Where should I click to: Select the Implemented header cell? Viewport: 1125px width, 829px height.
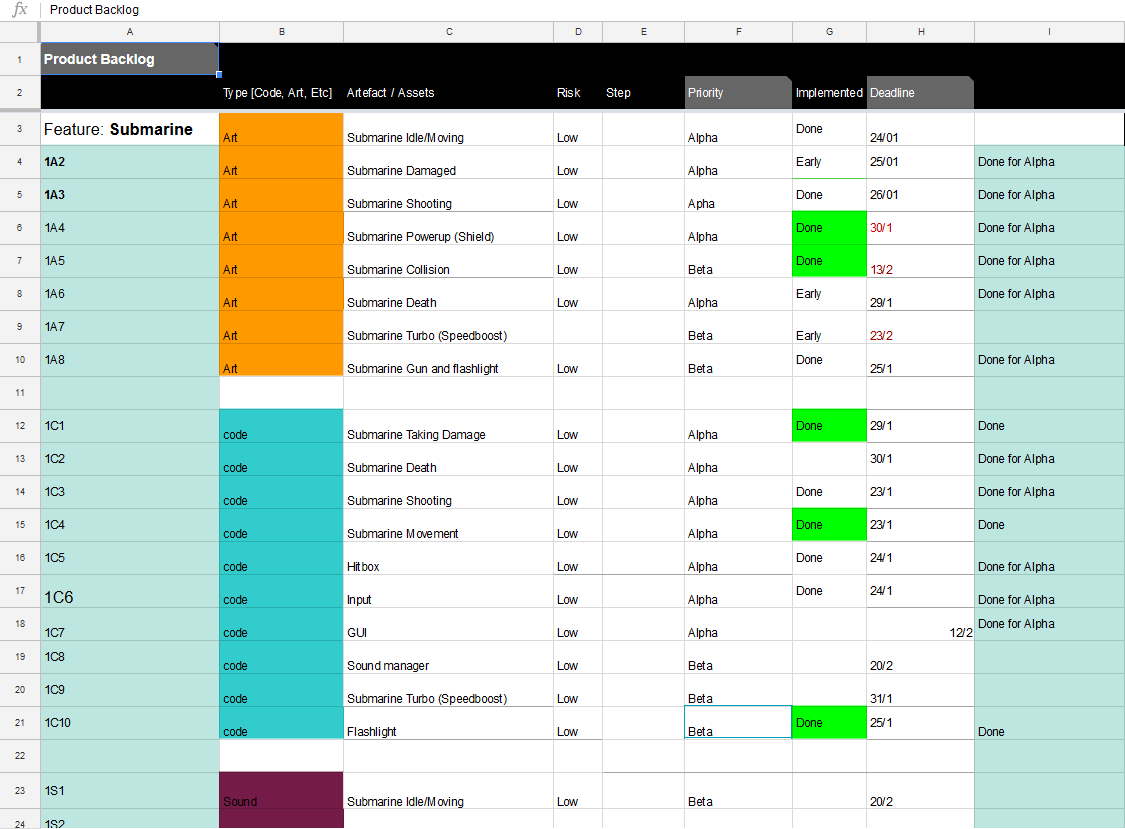[829, 92]
